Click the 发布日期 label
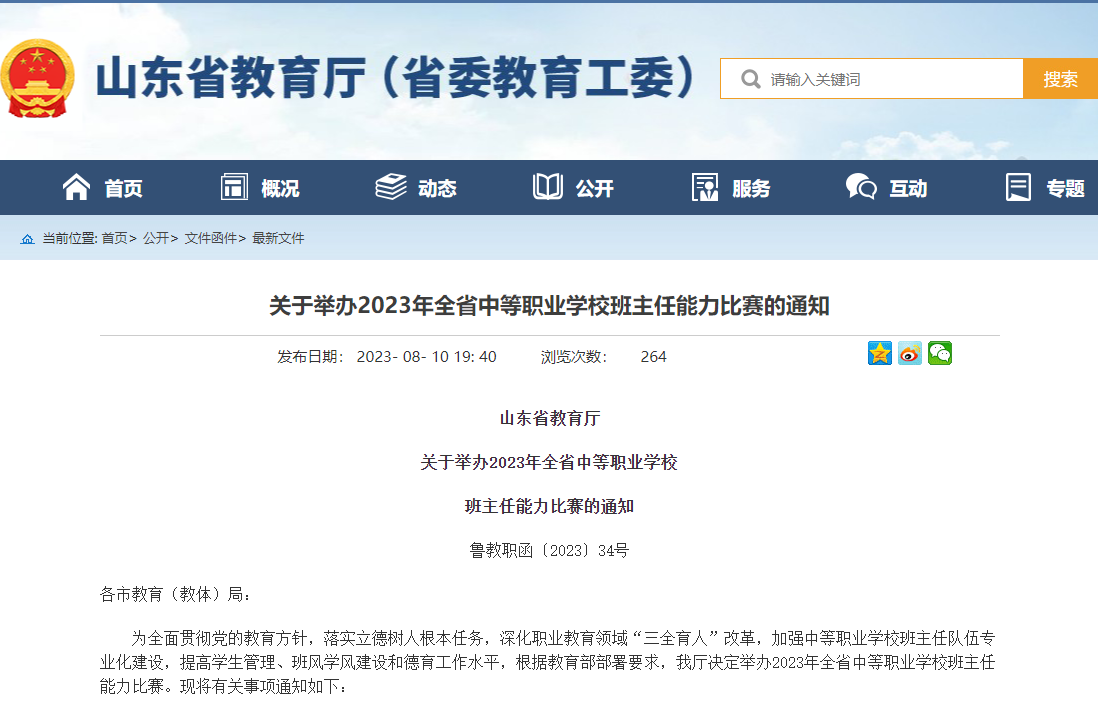Screen dimensions: 1098x711 click(x=310, y=357)
